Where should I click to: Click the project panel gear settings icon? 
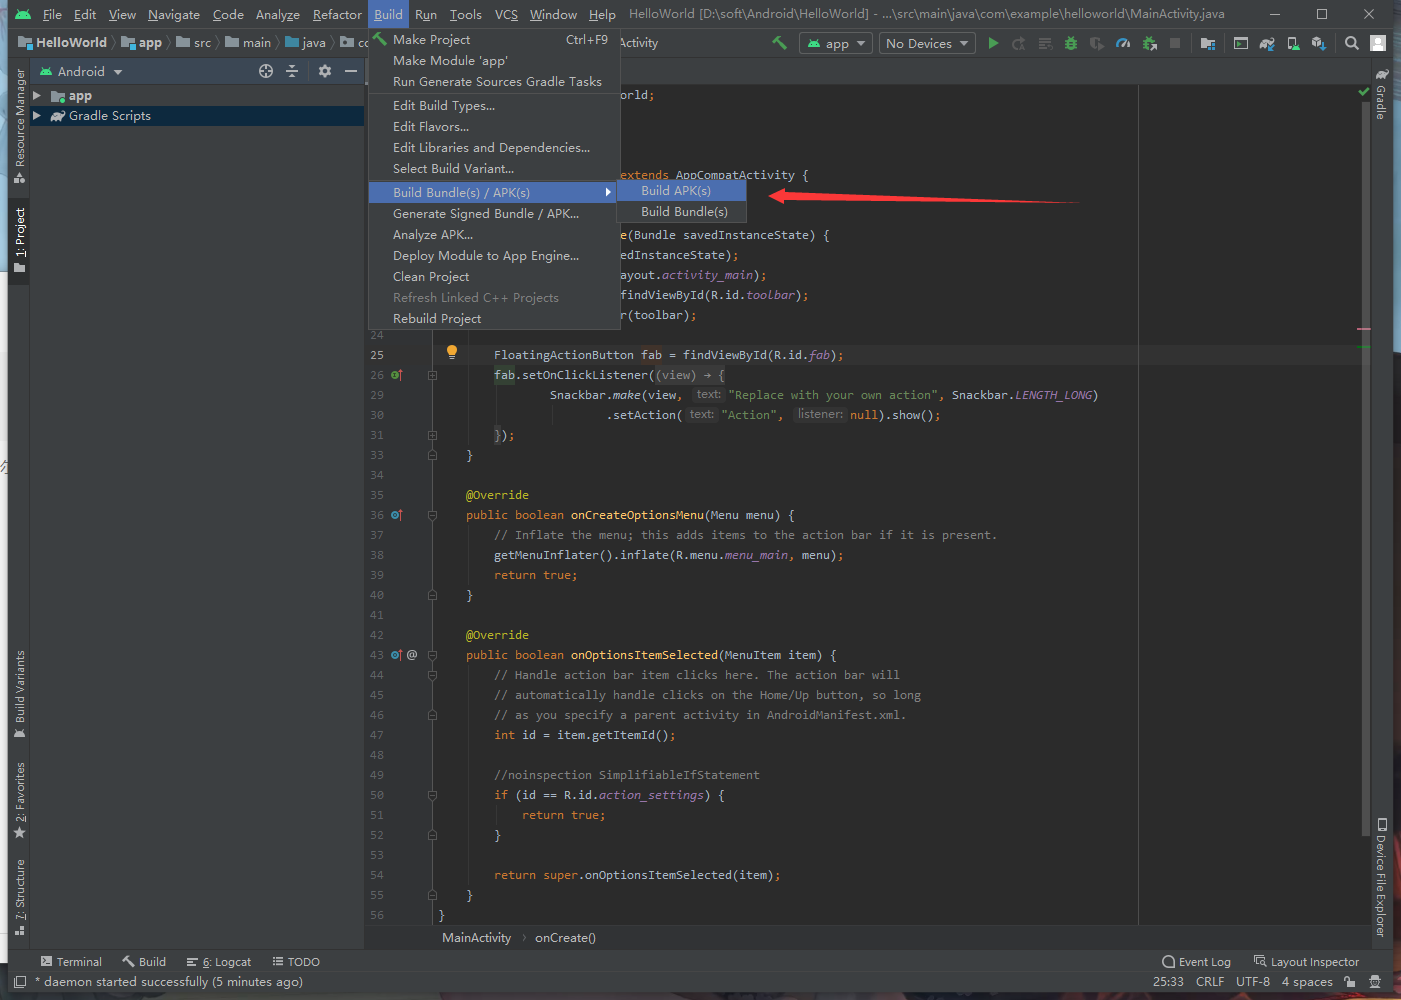click(x=324, y=71)
